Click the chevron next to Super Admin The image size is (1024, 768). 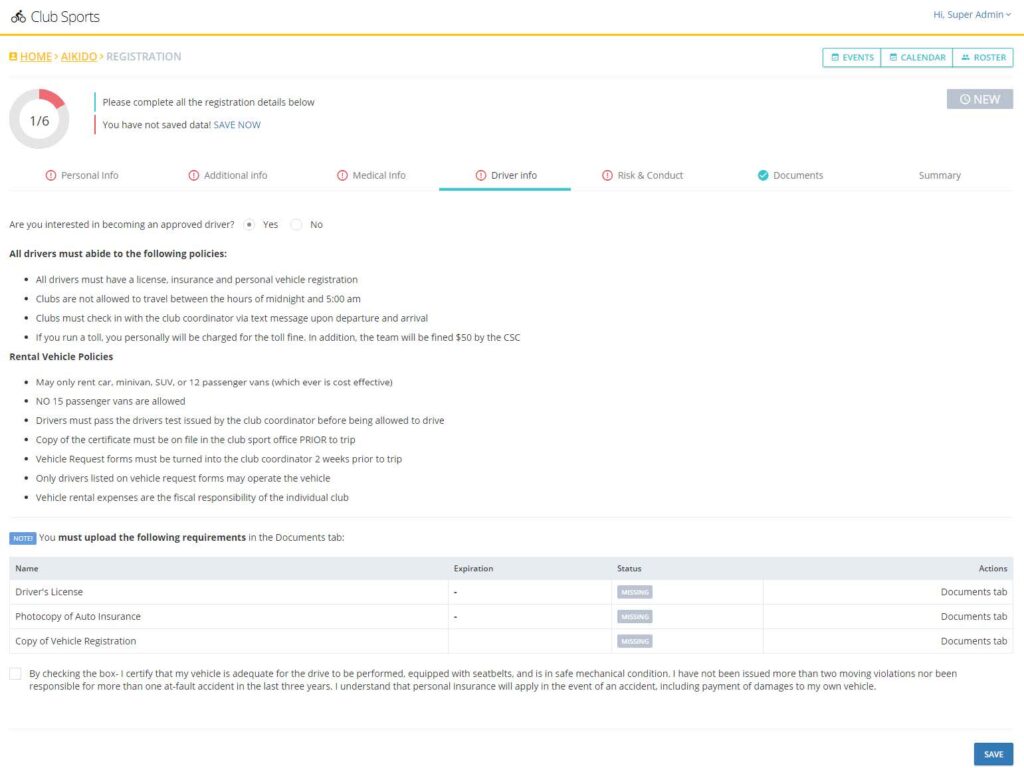[x=1008, y=14]
